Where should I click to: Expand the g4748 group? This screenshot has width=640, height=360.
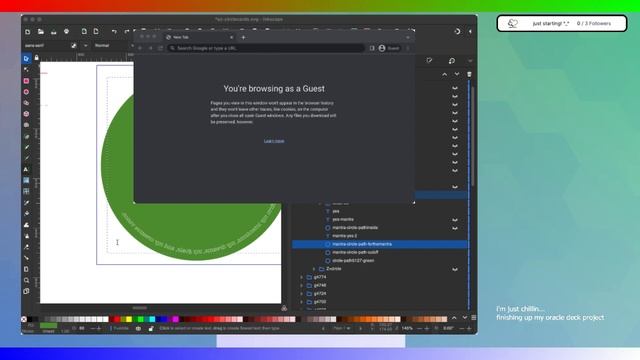[302, 285]
